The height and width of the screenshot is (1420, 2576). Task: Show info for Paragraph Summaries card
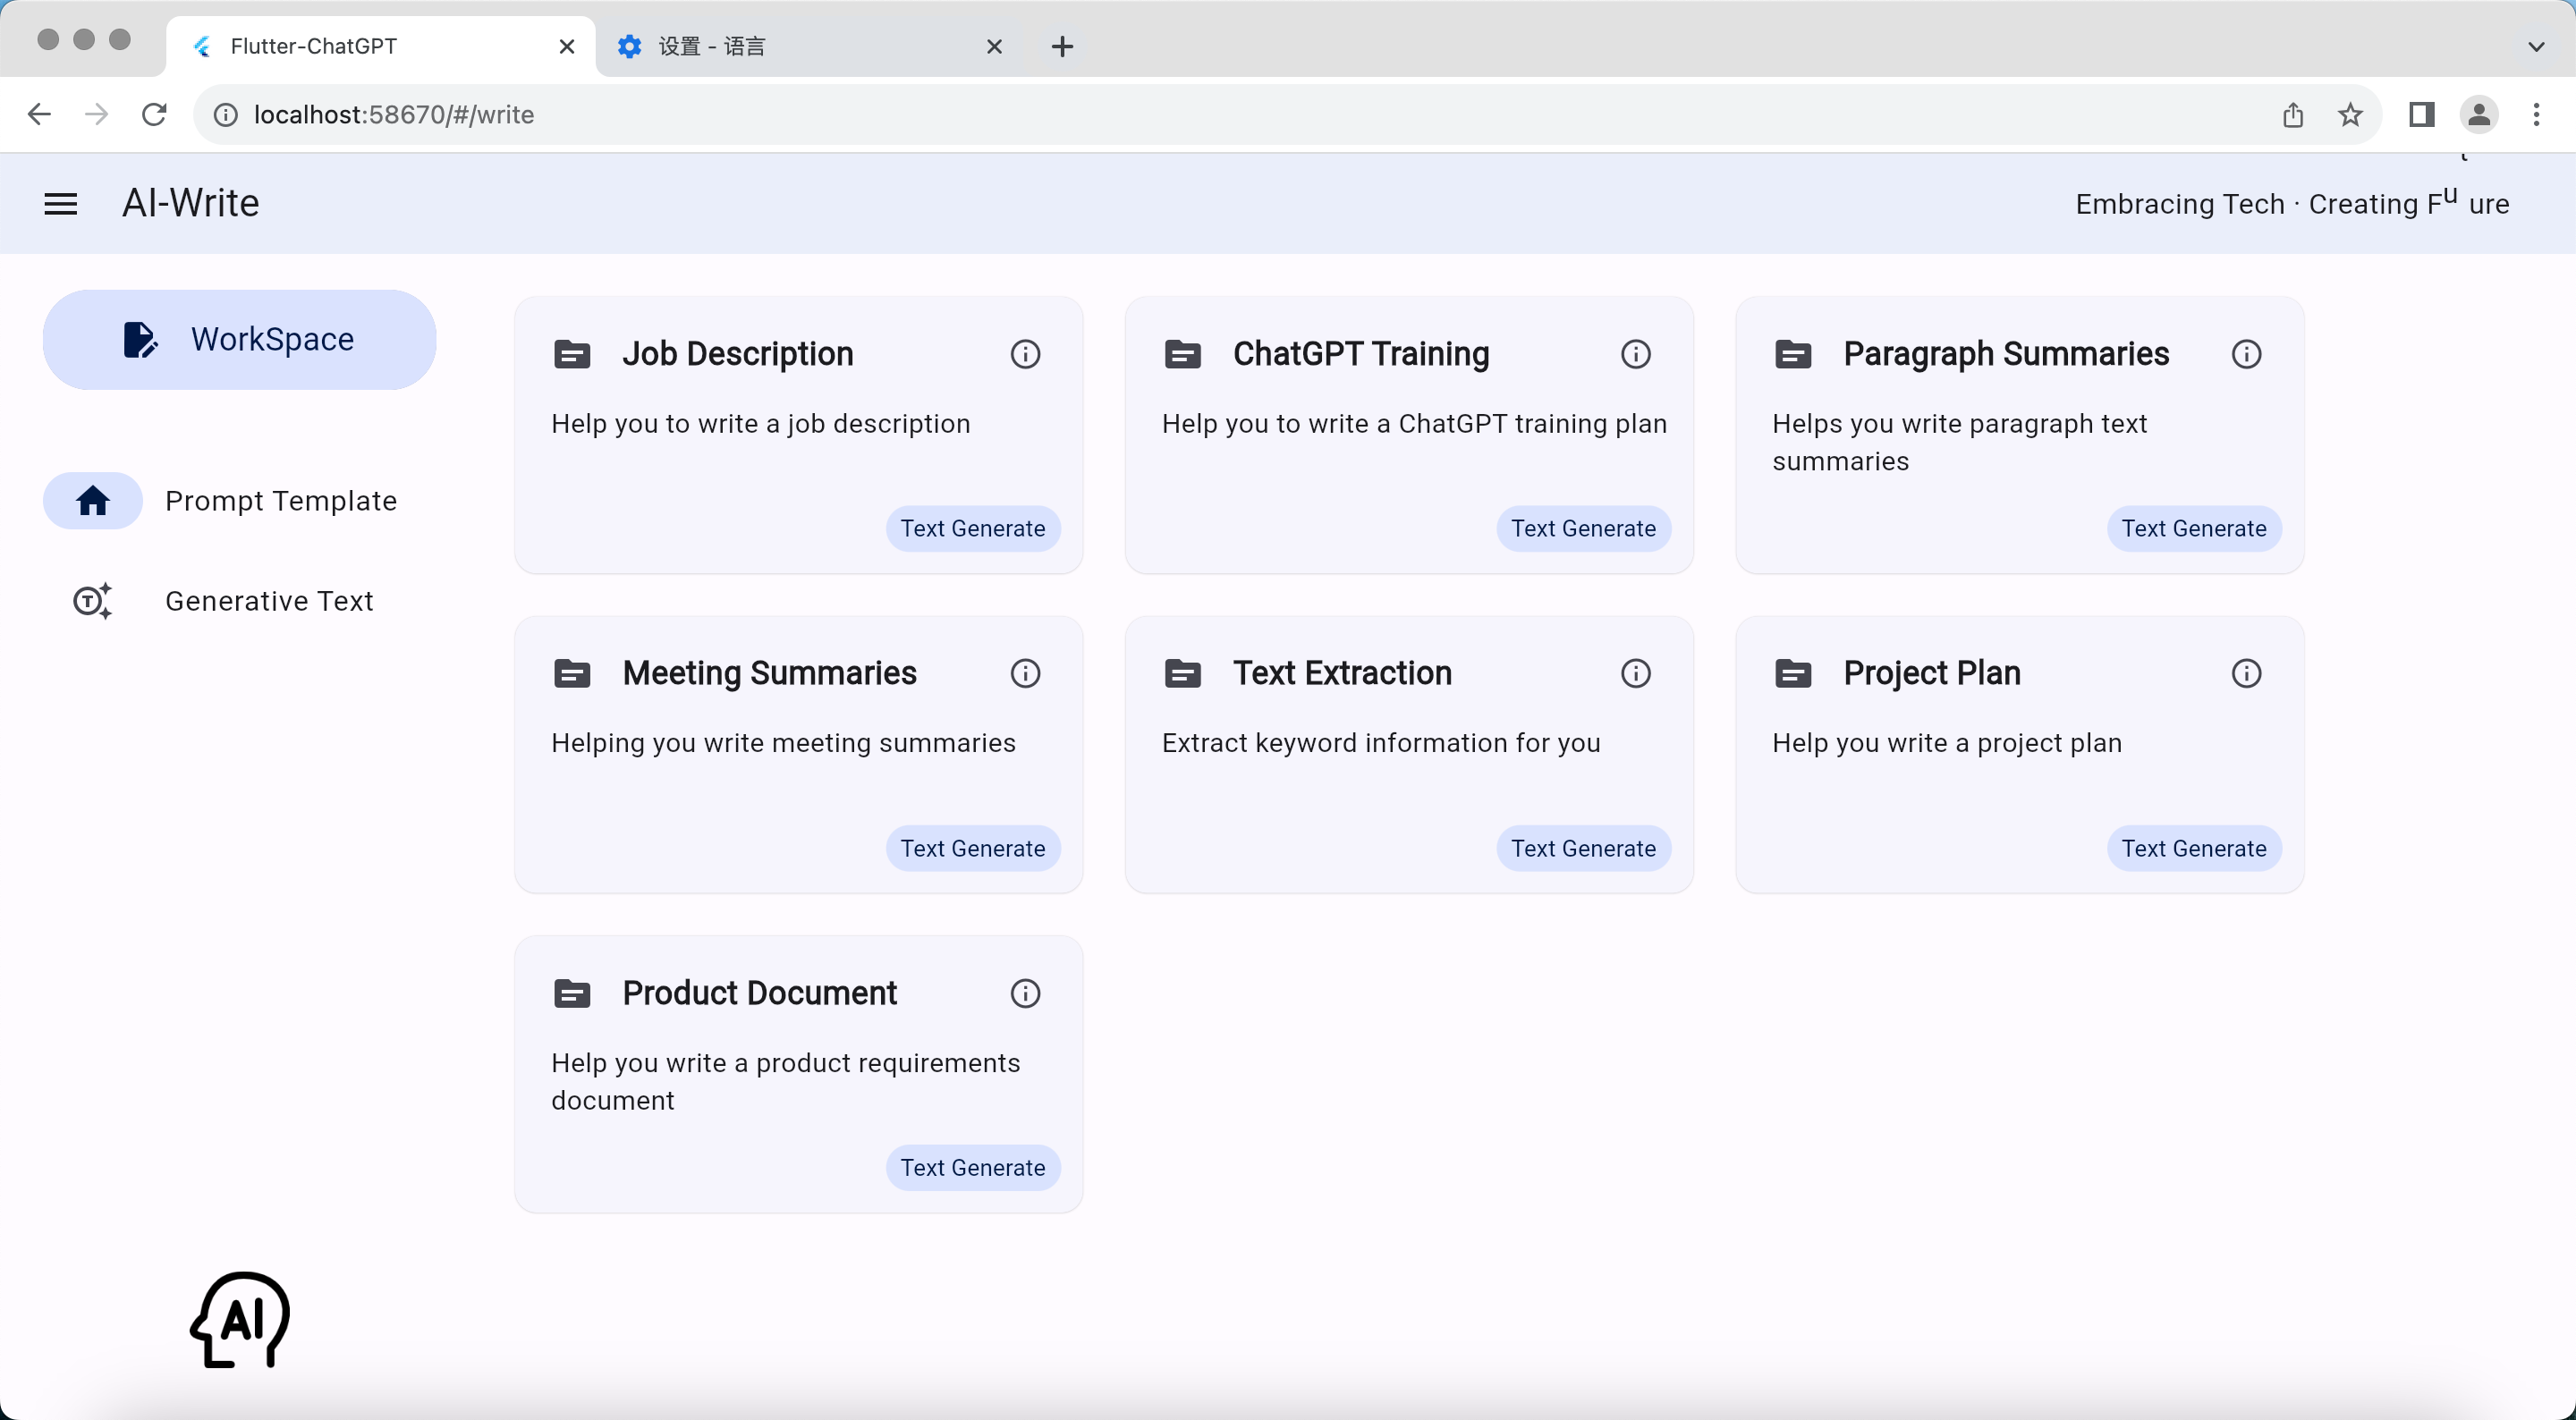[x=2246, y=354]
